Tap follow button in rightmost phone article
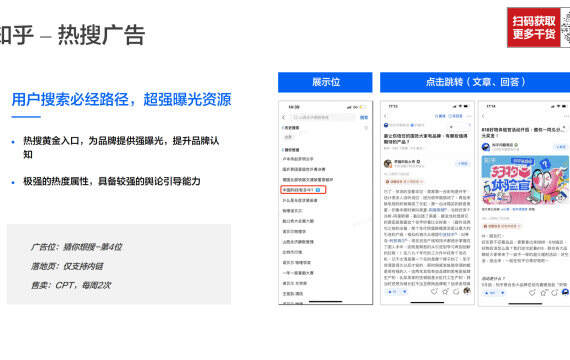The image size is (570, 360). [x=560, y=147]
